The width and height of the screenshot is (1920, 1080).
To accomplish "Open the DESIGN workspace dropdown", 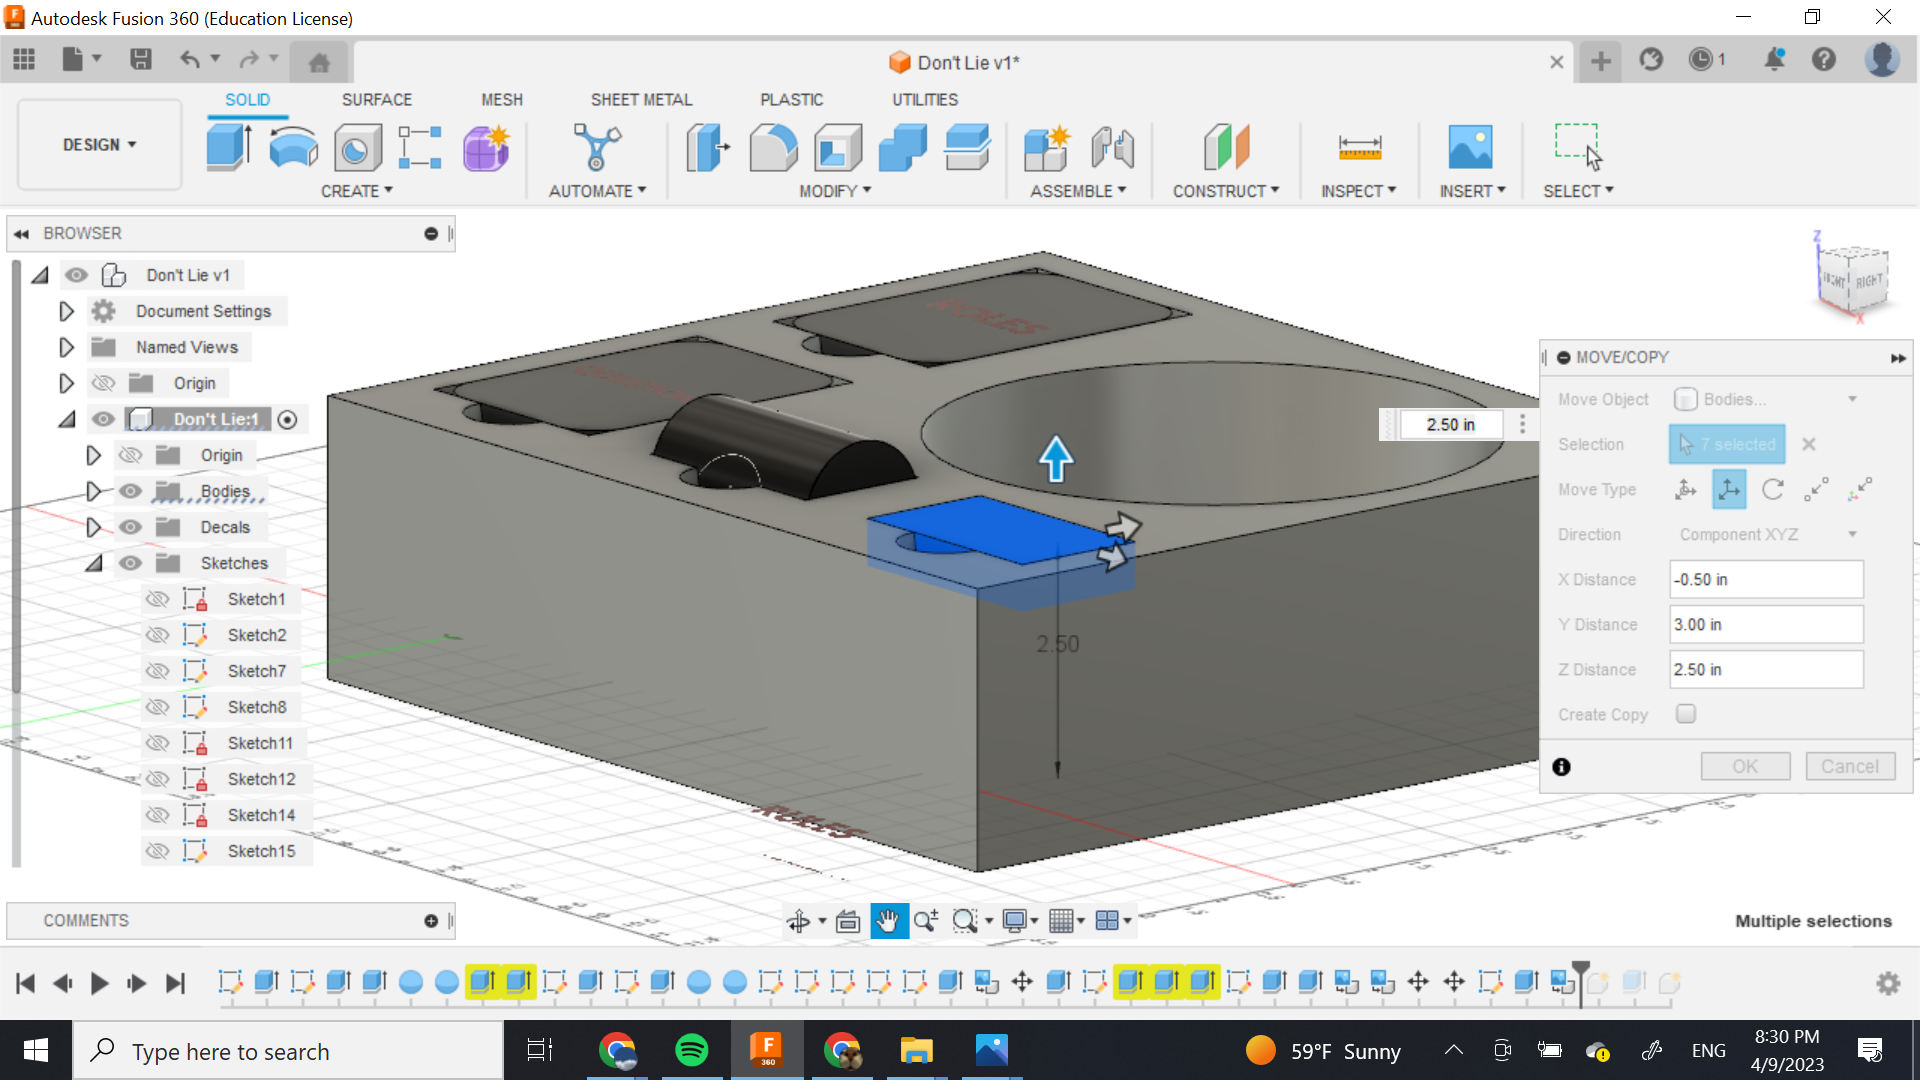I will 99,145.
